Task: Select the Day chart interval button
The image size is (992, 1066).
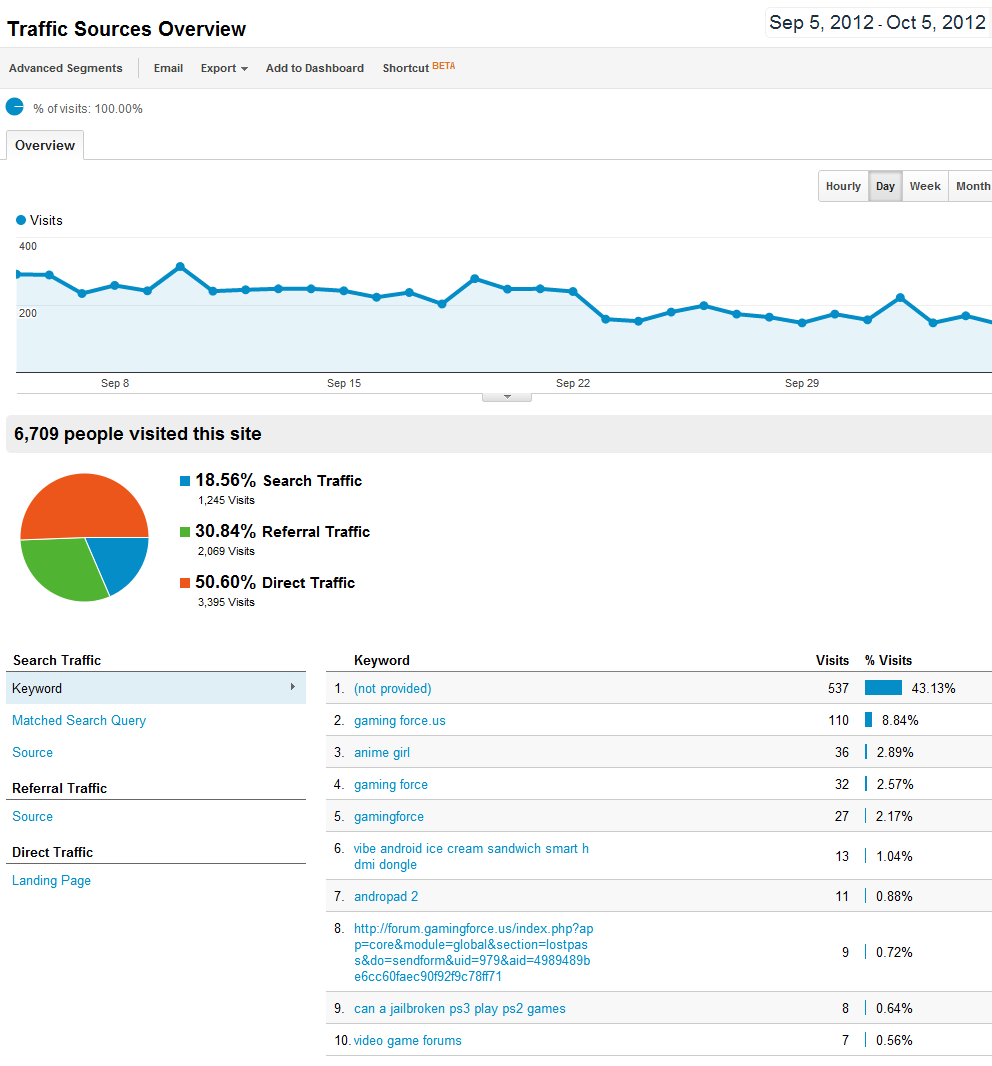Action: (x=885, y=186)
